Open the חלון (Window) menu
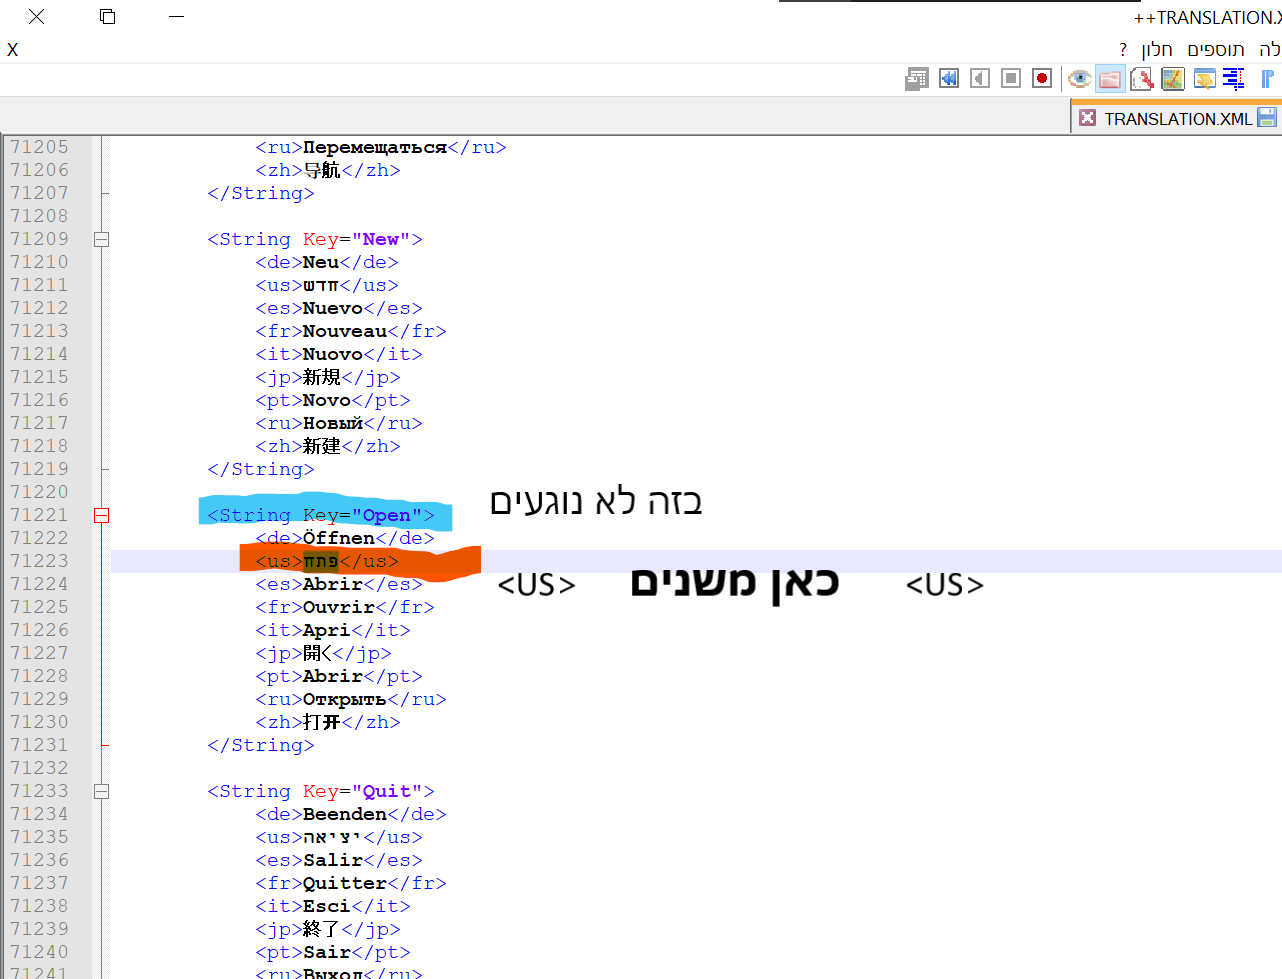 coord(1156,49)
